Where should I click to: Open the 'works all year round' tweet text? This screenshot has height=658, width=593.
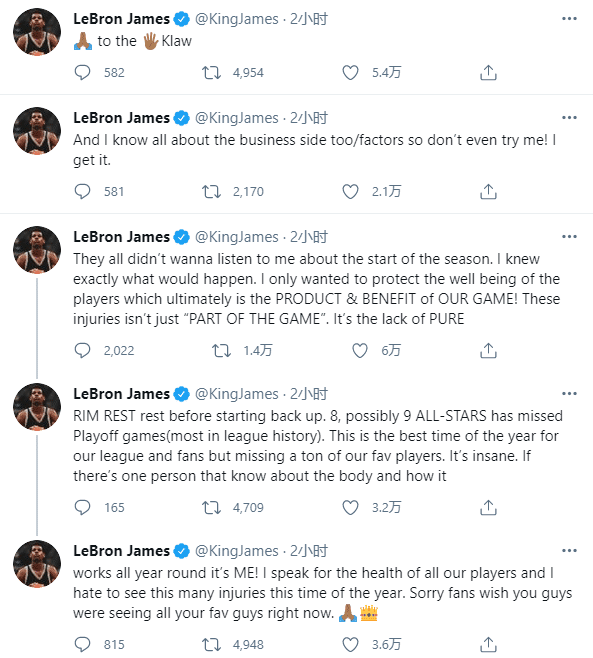click(322, 593)
